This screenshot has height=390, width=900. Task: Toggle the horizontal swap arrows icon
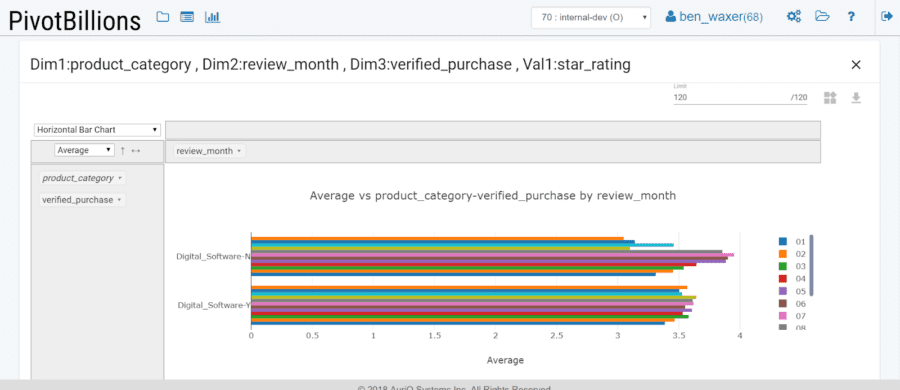coord(135,150)
